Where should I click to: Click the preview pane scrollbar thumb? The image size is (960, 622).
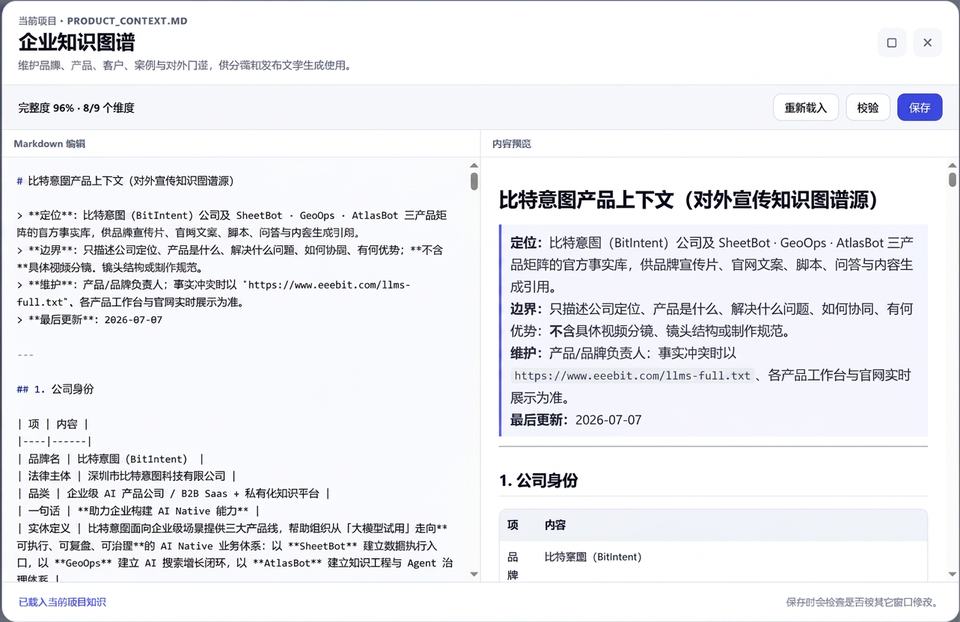[952, 179]
